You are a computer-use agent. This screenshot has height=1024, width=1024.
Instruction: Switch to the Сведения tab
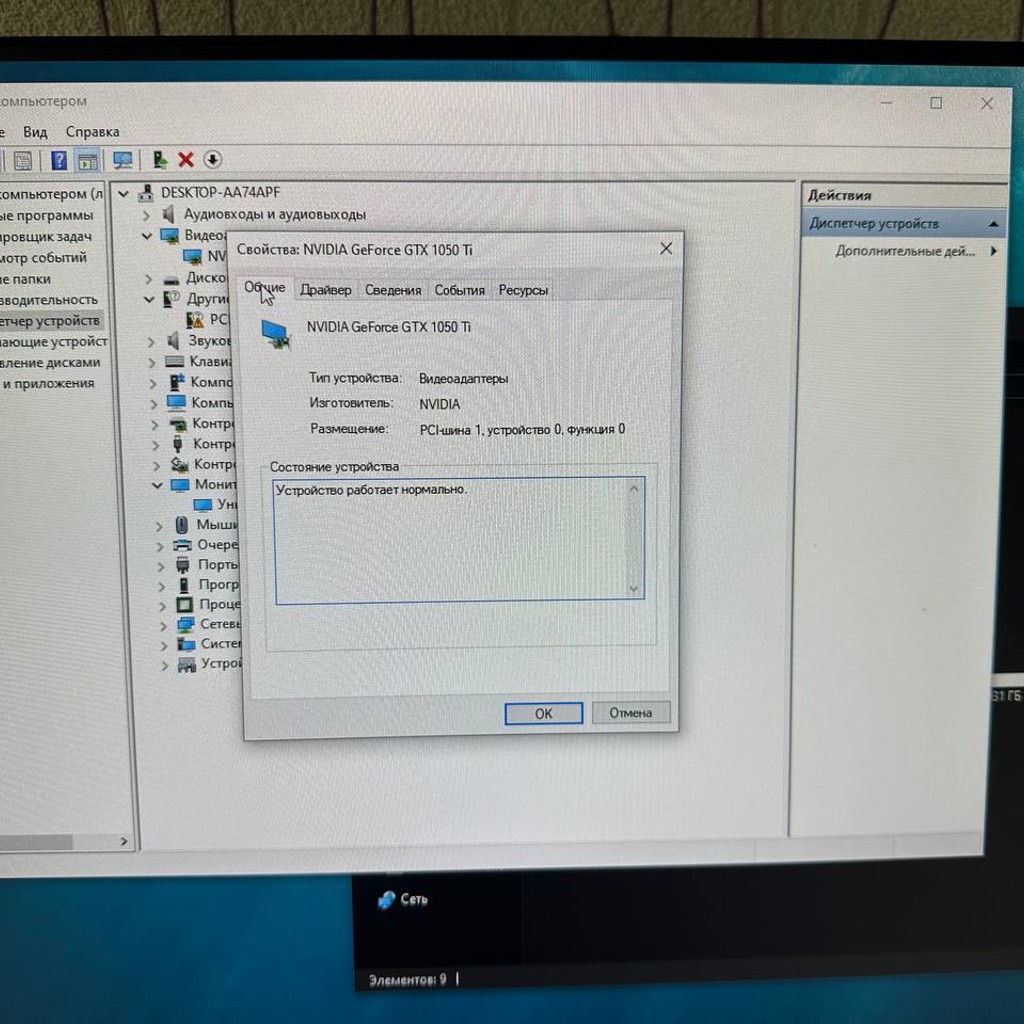point(393,290)
